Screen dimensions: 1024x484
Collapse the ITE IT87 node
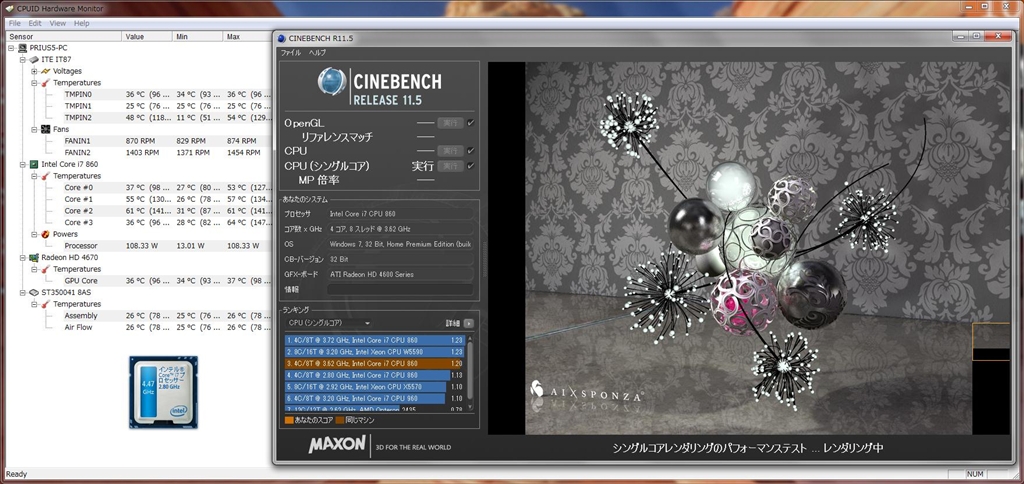(x=22, y=60)
